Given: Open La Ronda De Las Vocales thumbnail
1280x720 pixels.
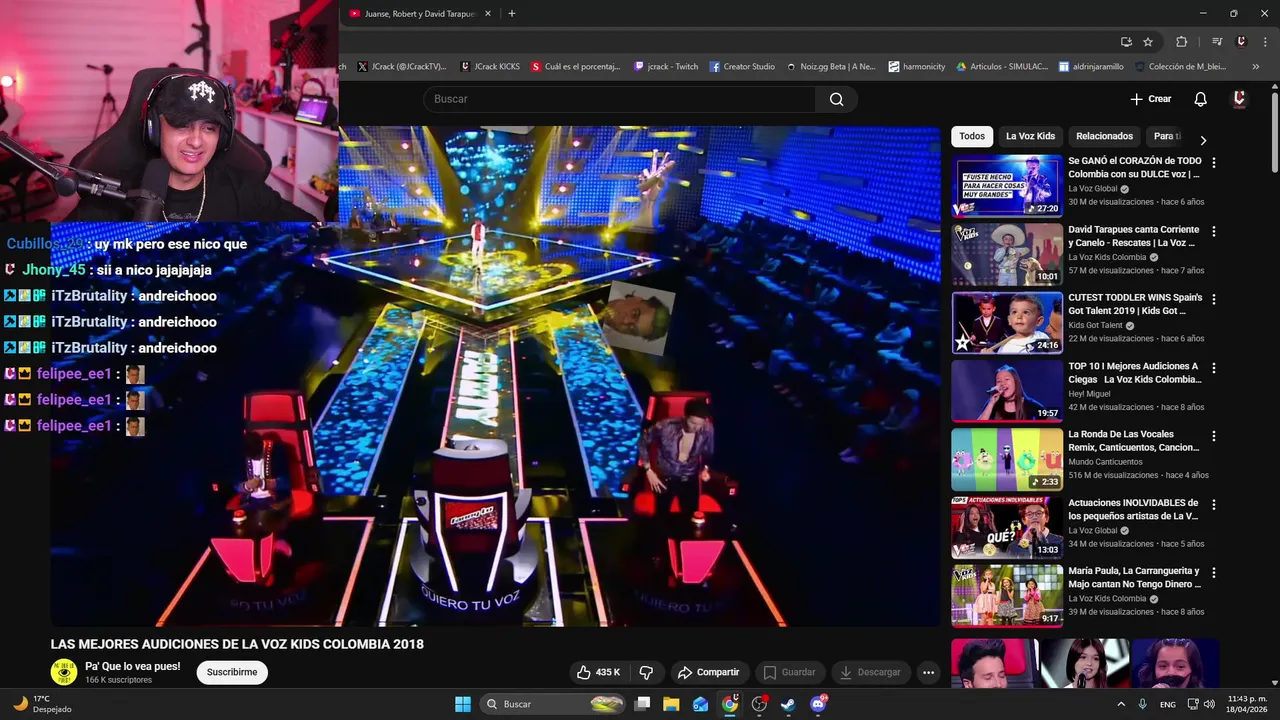Looking at the screenshot, I should (x=1007, y=460).
